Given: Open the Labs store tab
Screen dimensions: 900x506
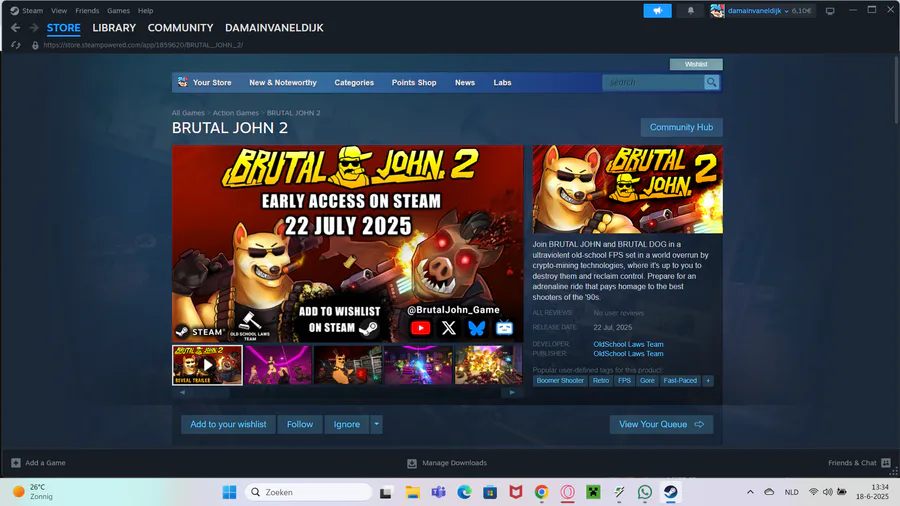Looking at the screenshot, I should click(x=502, y=83).
